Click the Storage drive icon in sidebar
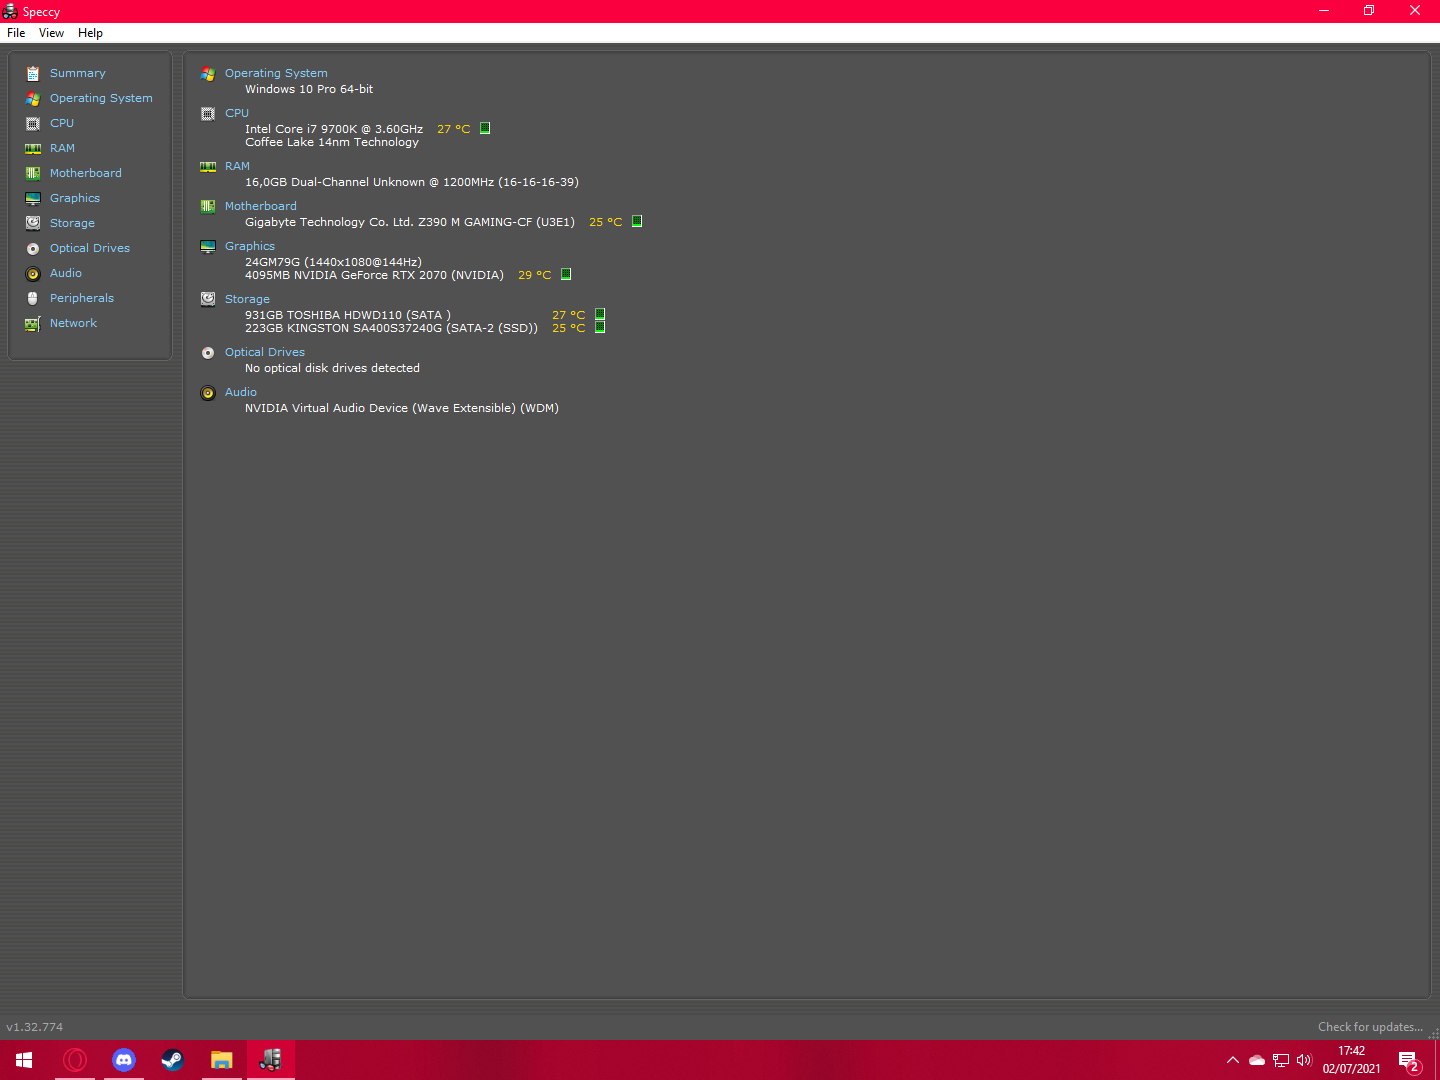 pyautogui.click(x=33, y=223)
